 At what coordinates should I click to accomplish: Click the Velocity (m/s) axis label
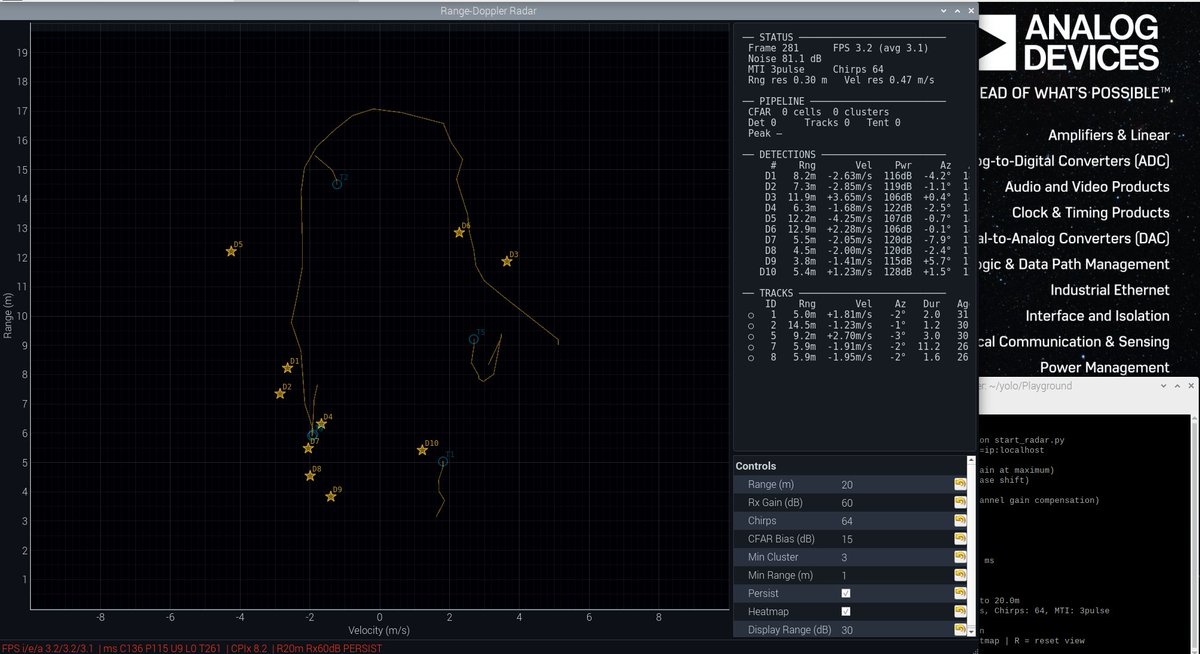click(x=379, y=631)
